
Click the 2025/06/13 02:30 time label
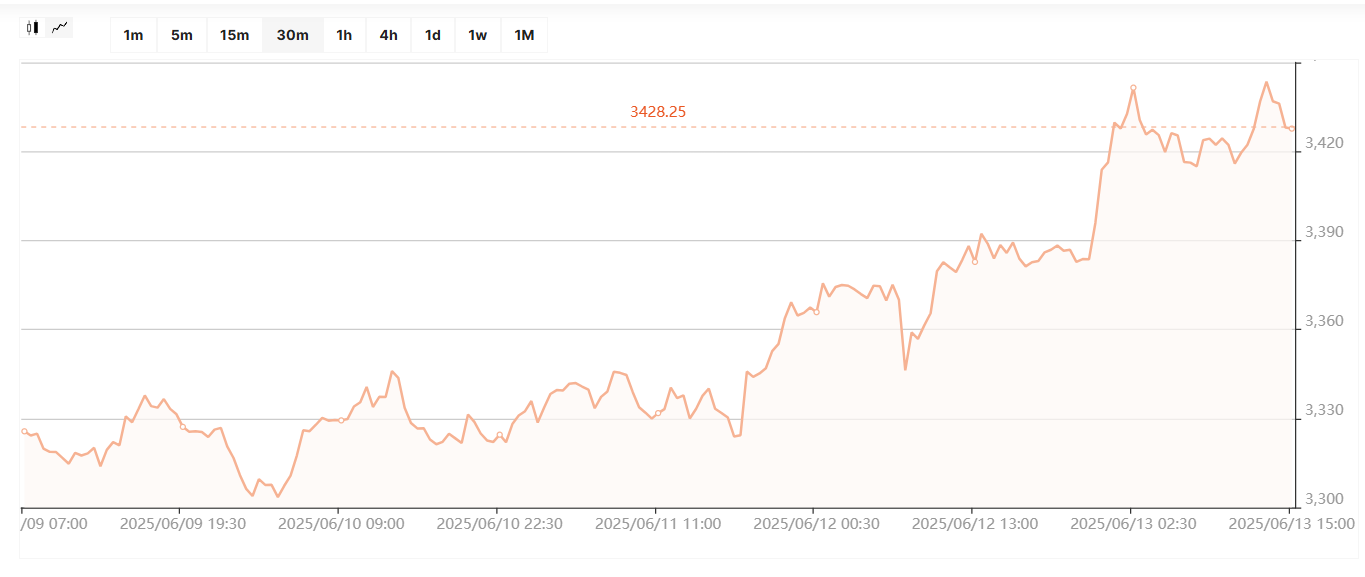click(1132, 523)
